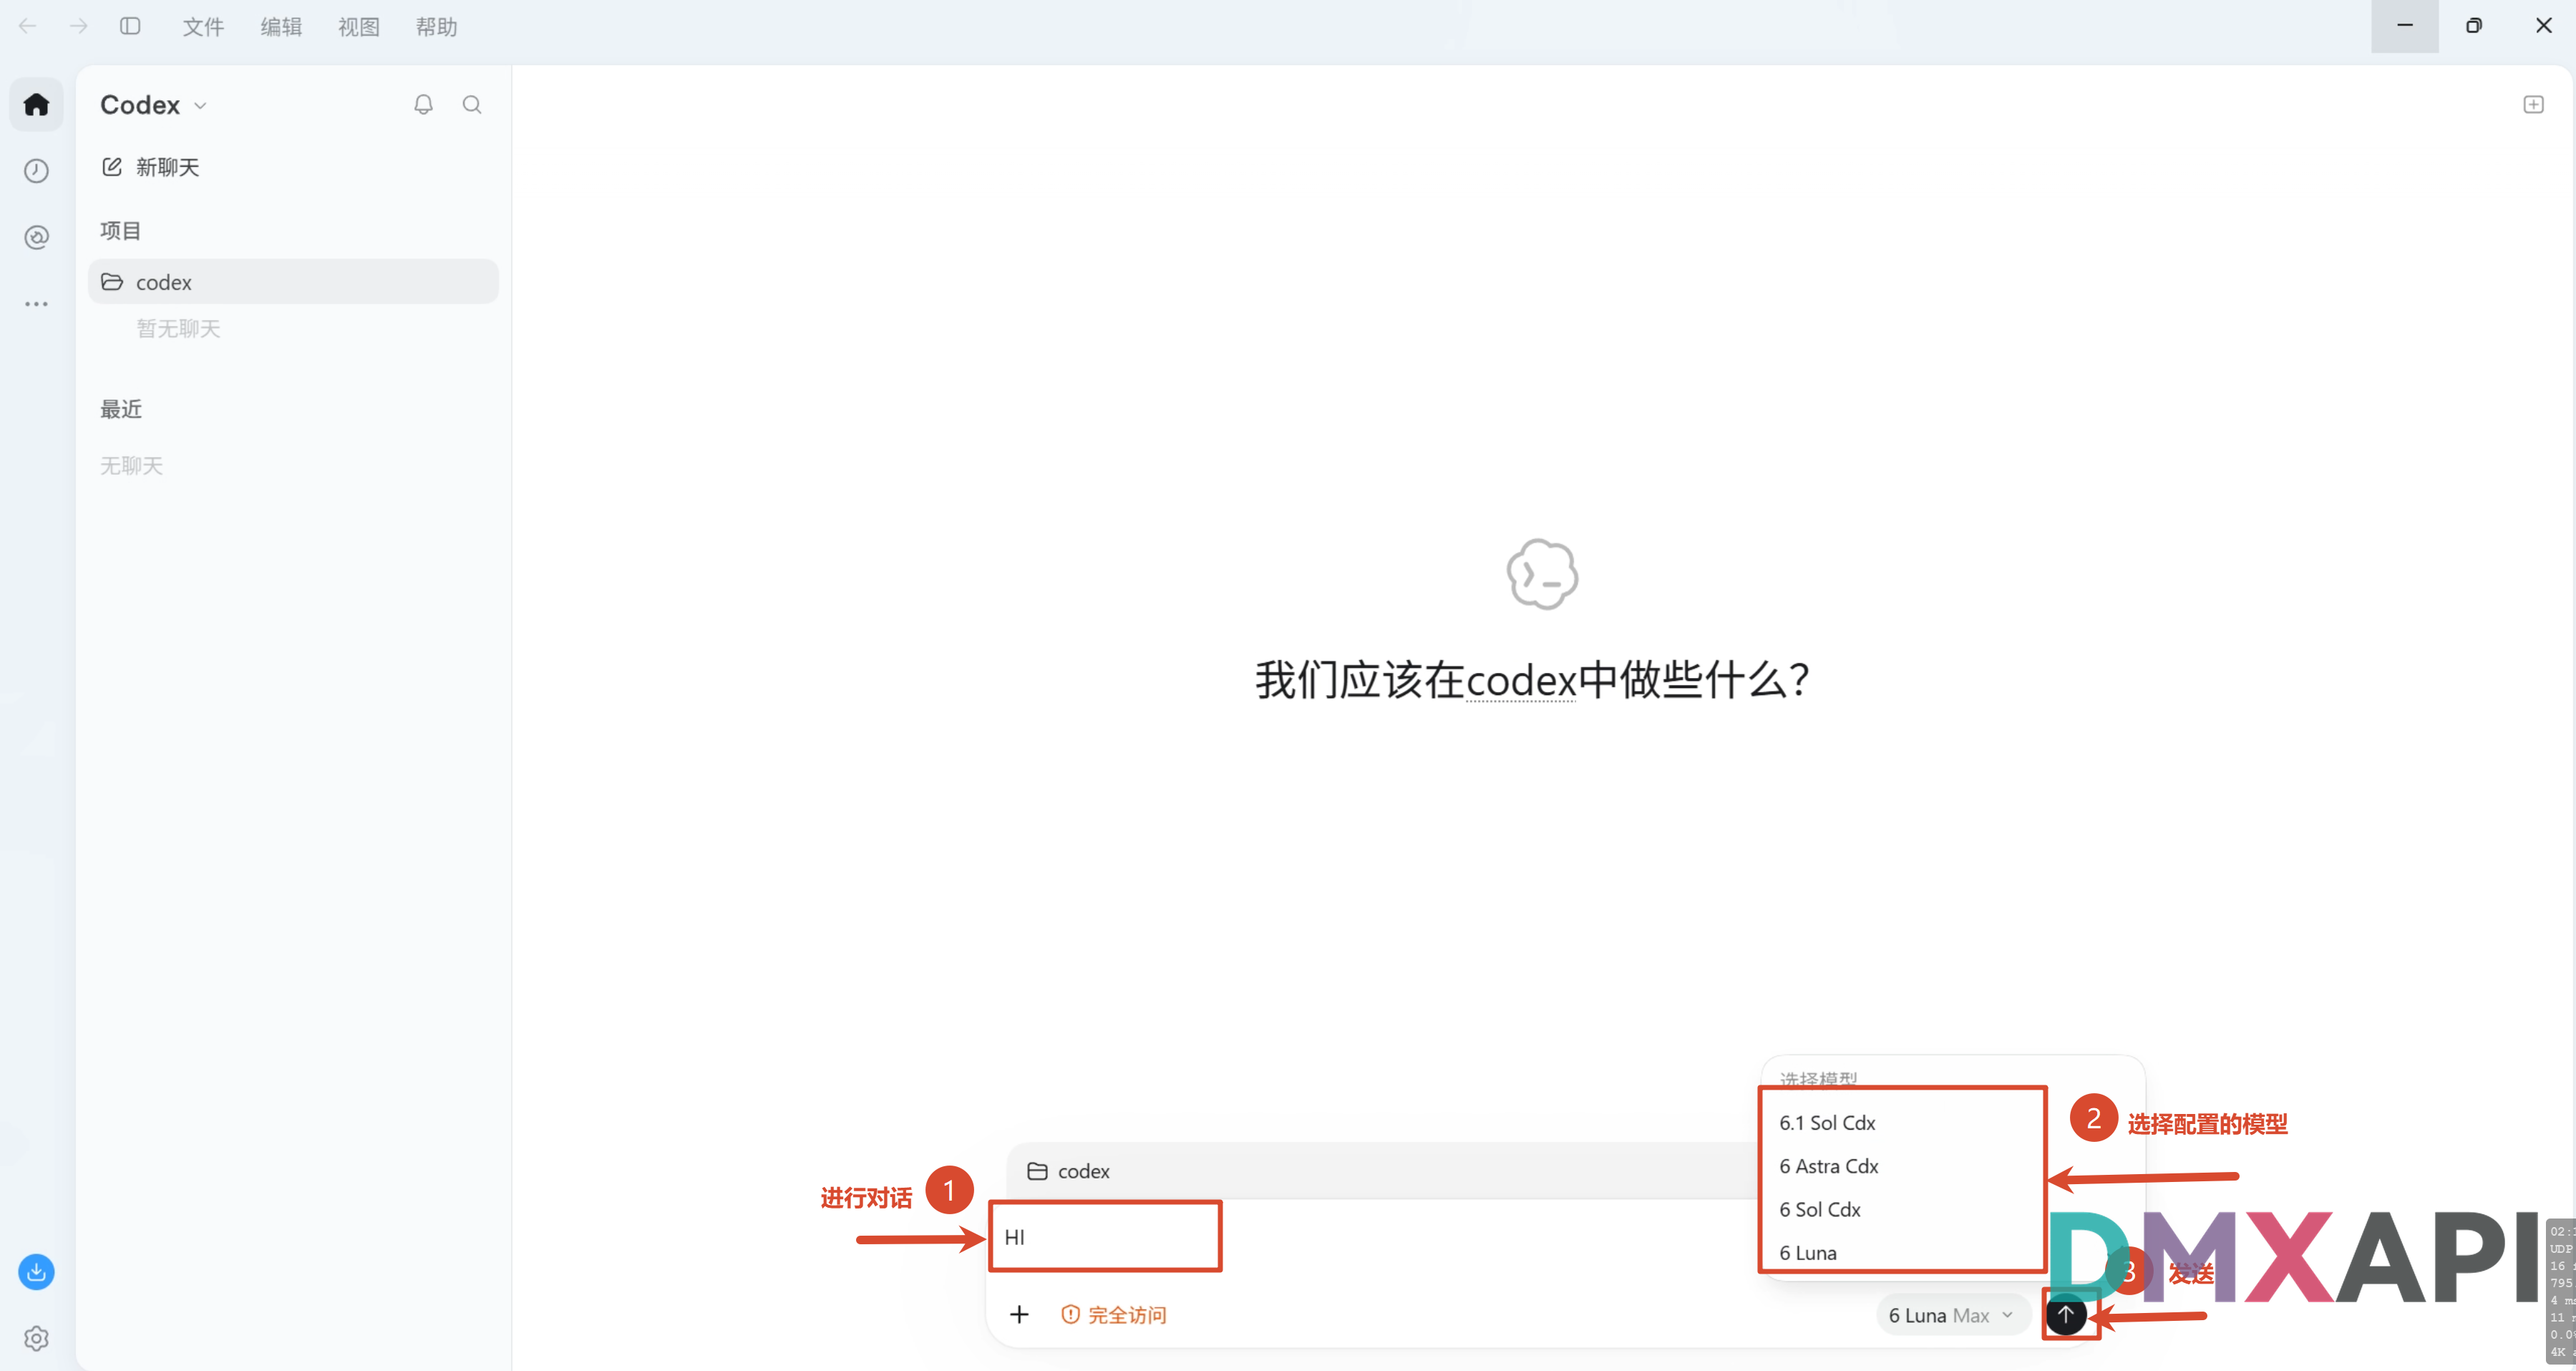
Task: Click the 暂无聊天 placeholder text
Action: [178, 329]
